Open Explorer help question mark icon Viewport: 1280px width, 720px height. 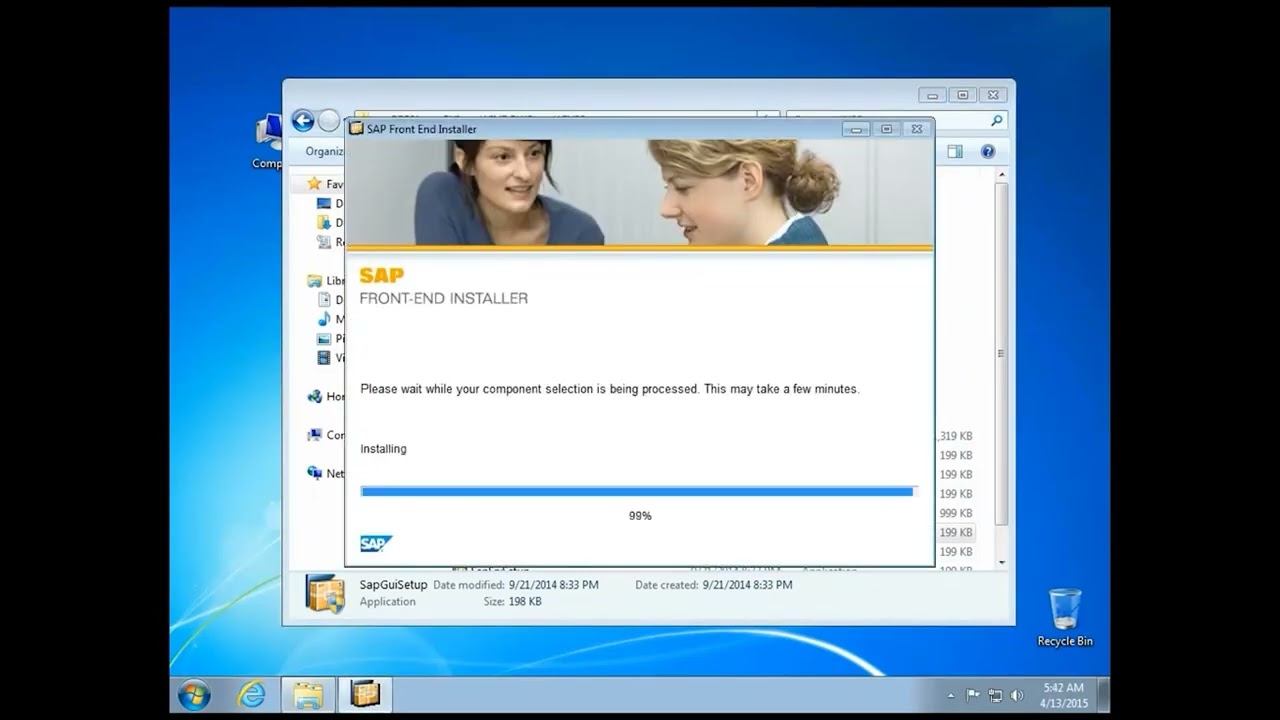pos(988,151)
